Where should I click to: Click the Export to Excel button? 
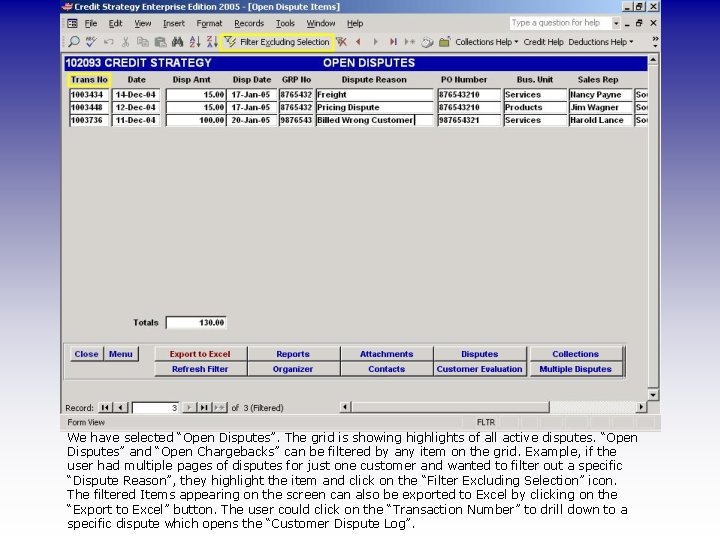click(200, 354)
